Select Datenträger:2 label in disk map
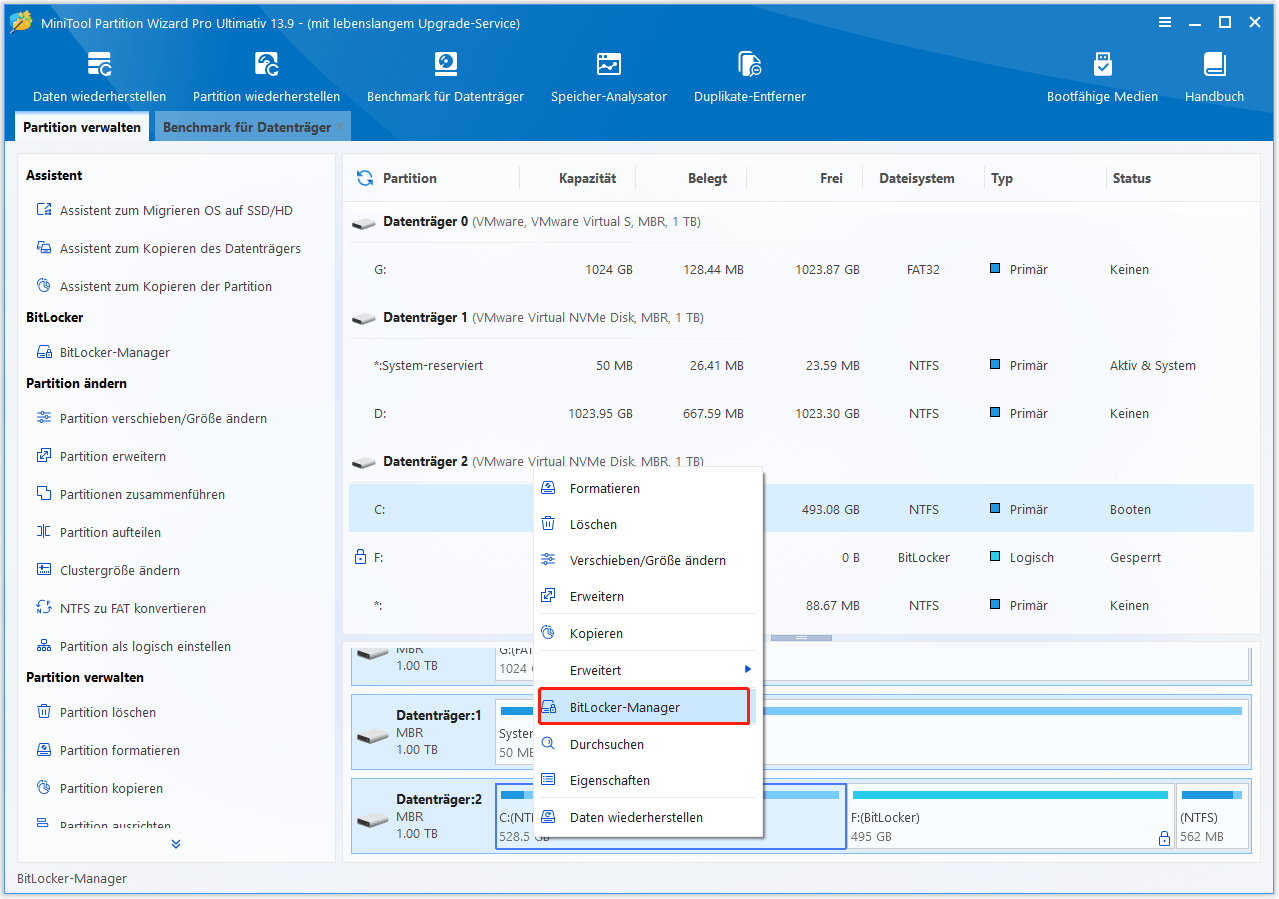The width and height of the screenshot is (1279, 899). tap(439, 800)
